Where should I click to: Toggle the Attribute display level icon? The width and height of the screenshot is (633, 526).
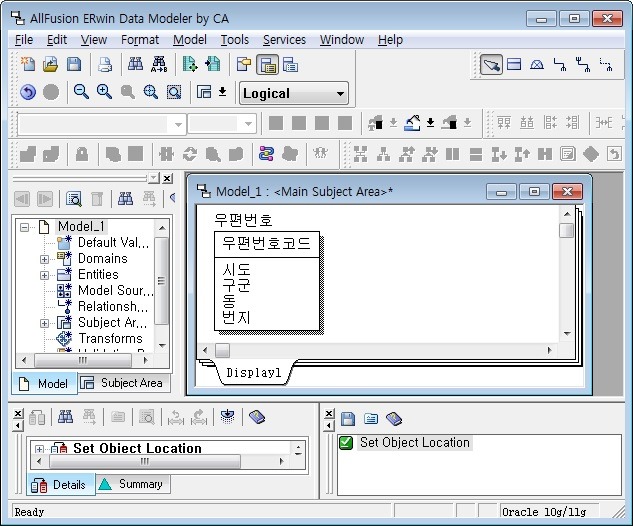[267, 65]
